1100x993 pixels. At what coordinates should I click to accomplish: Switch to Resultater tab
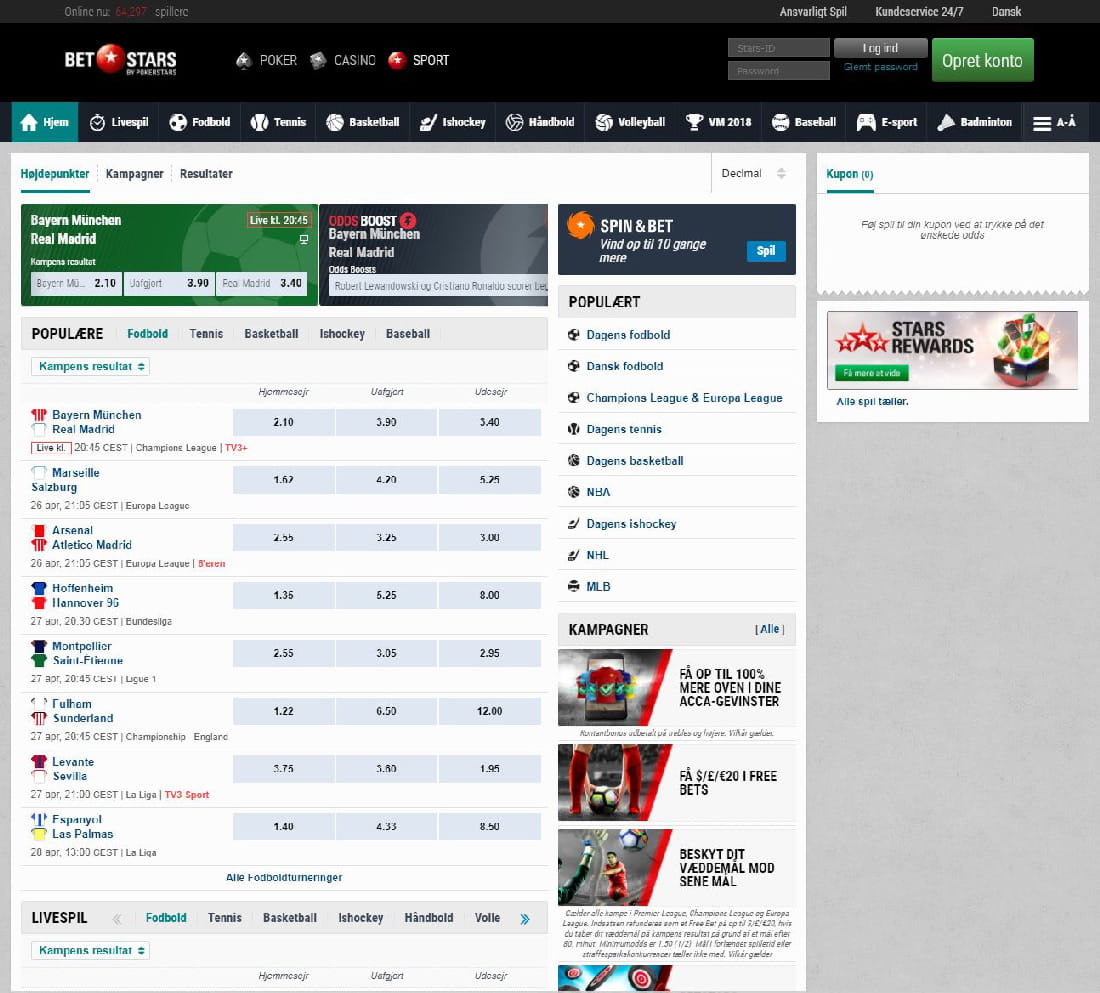pos(206,173)
